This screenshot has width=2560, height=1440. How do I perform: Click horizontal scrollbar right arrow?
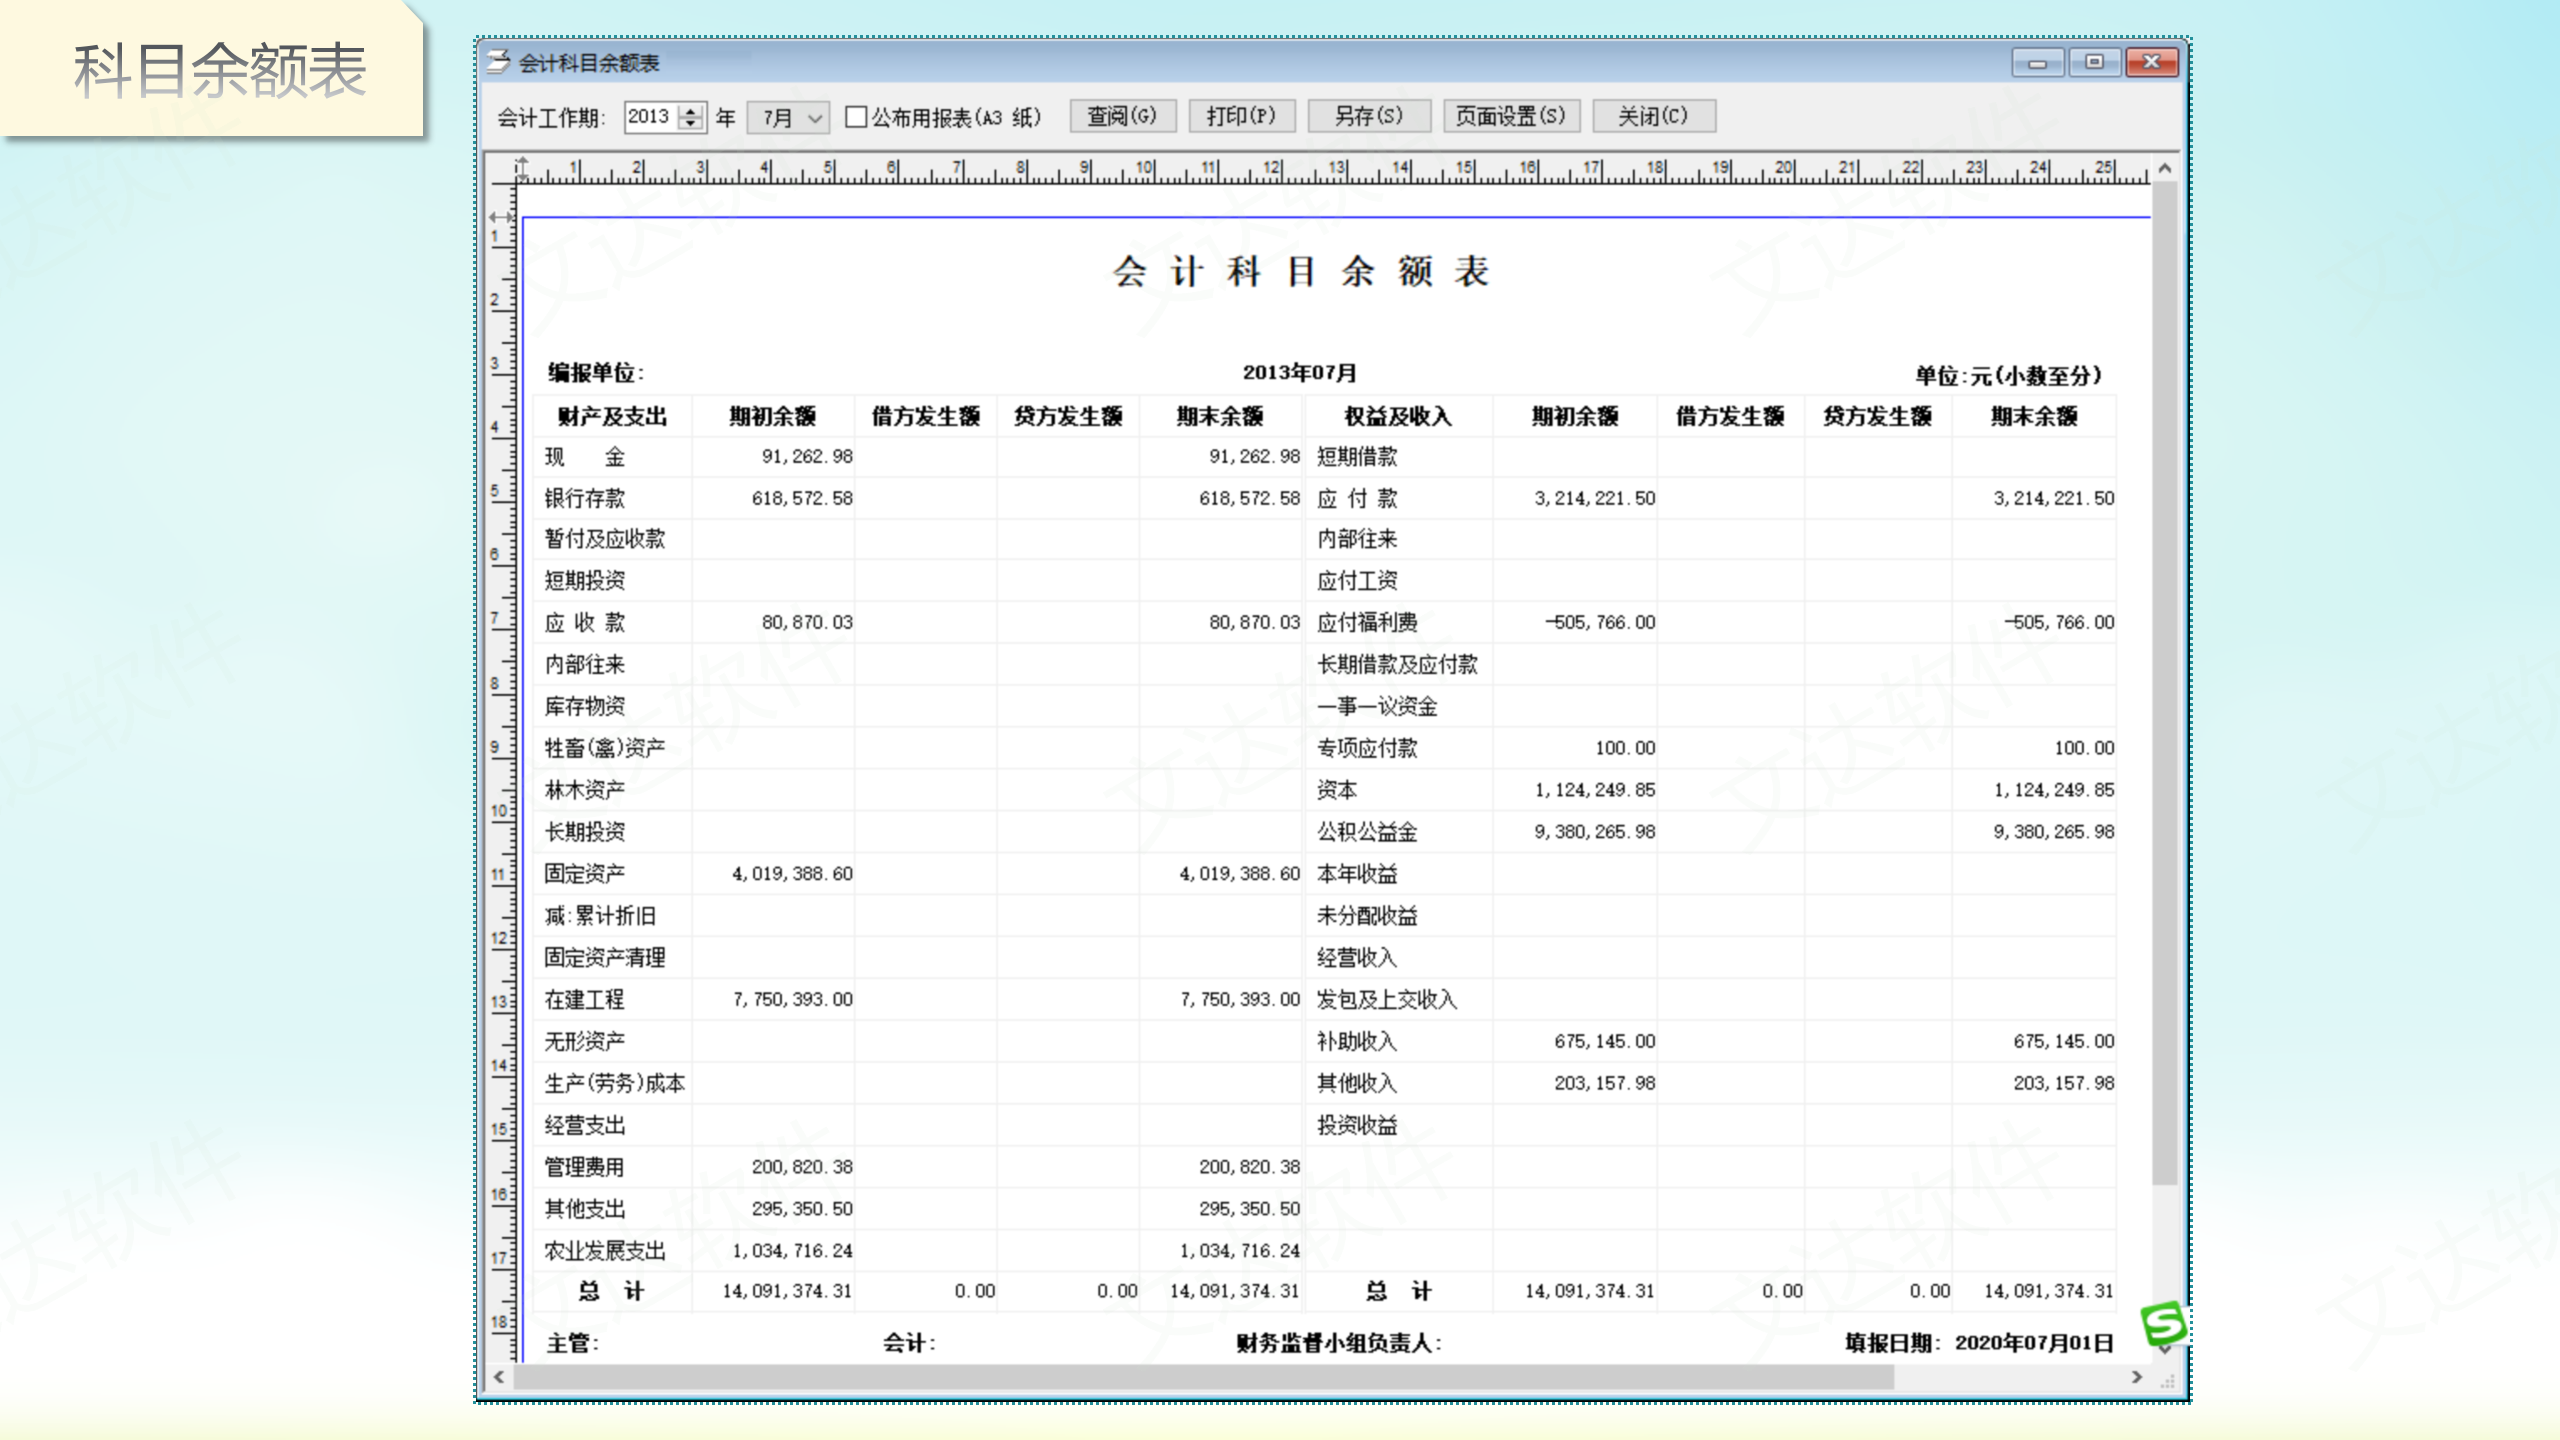pos(2137,1377)
